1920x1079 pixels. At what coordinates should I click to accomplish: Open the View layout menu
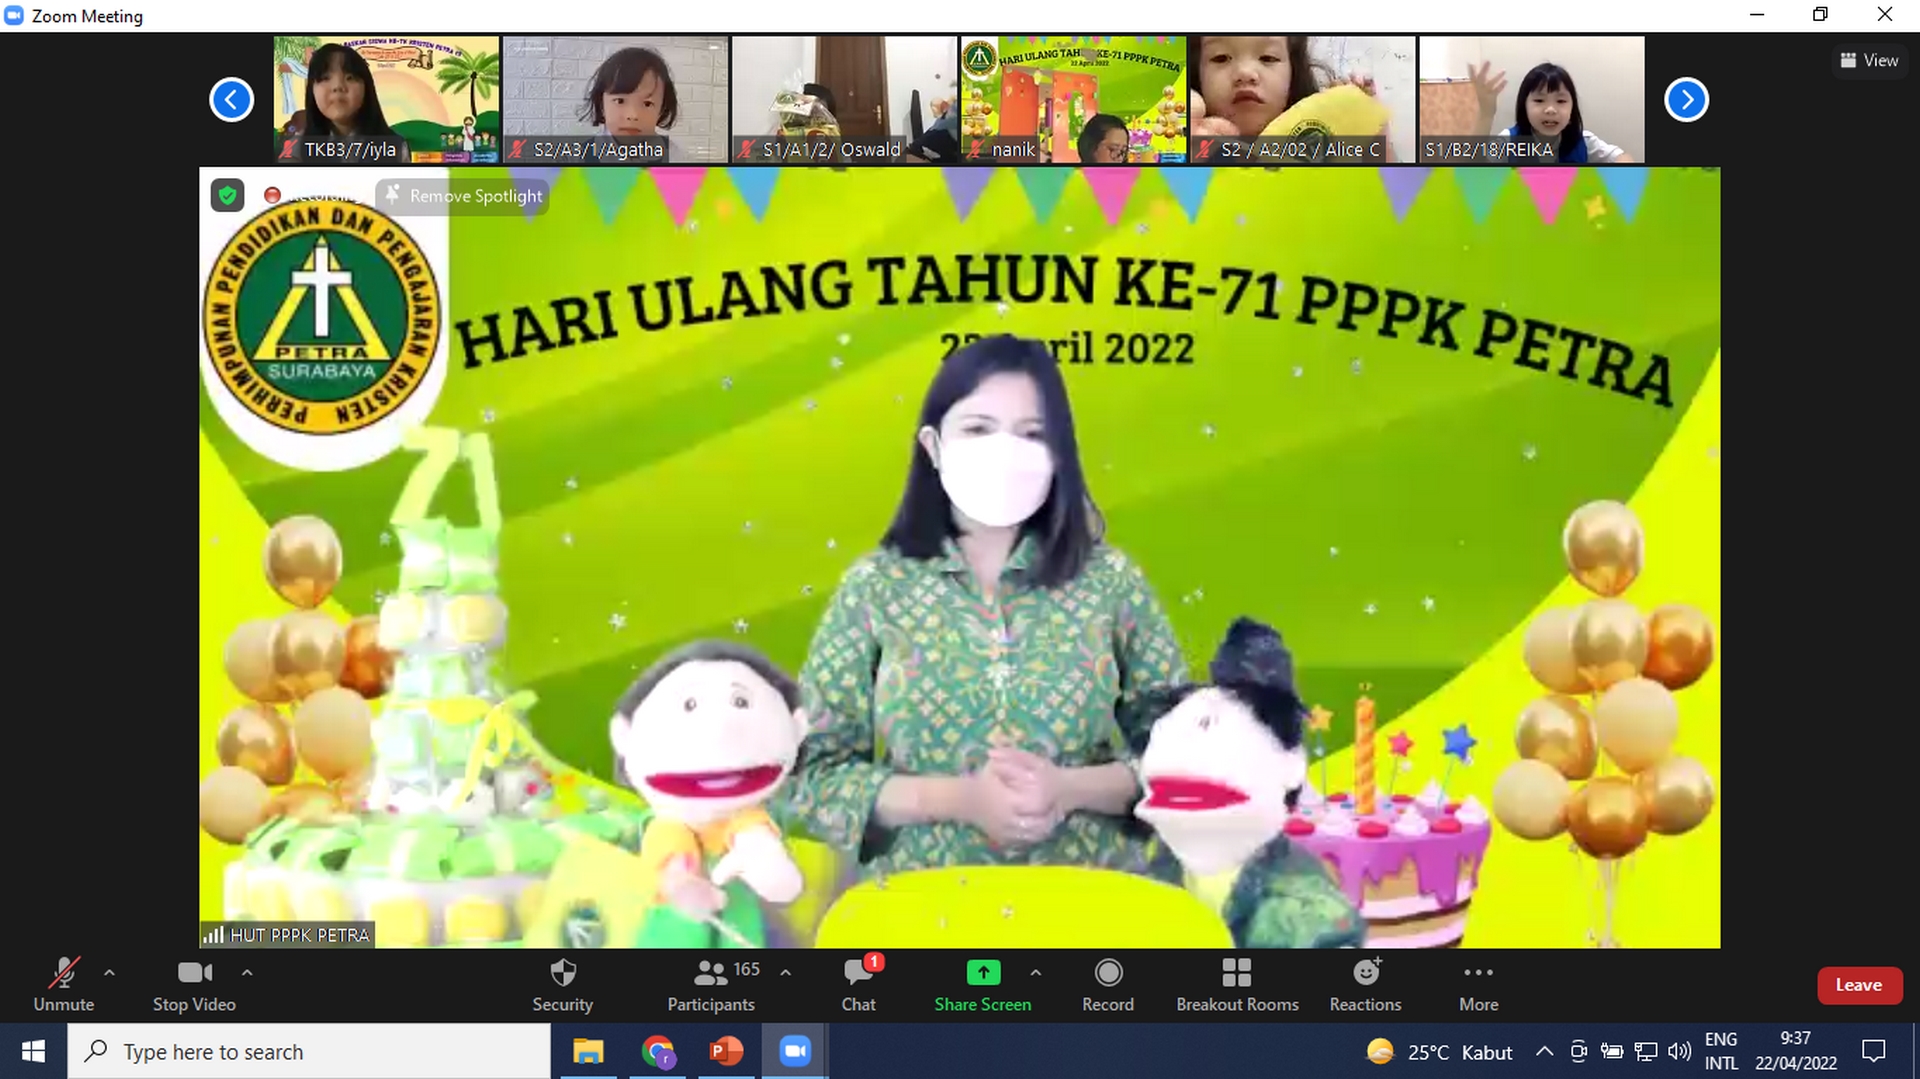tap(1869, 60)
